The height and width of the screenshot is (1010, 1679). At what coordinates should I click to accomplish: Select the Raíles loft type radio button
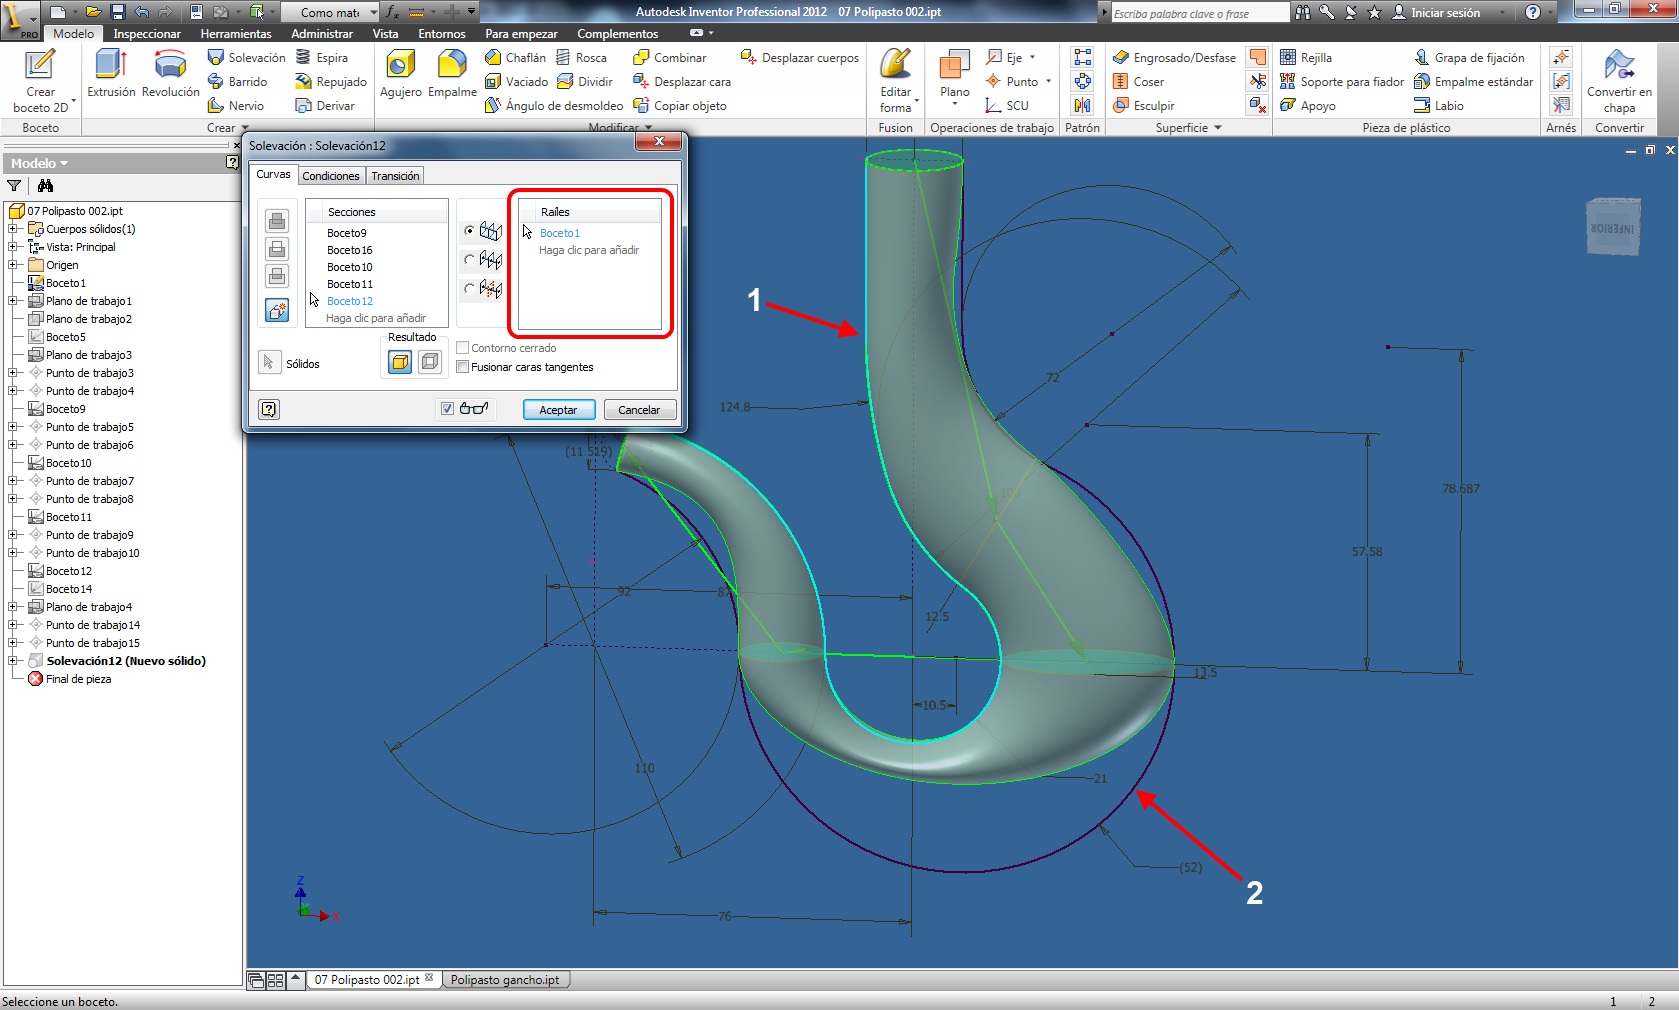point(469,231)
